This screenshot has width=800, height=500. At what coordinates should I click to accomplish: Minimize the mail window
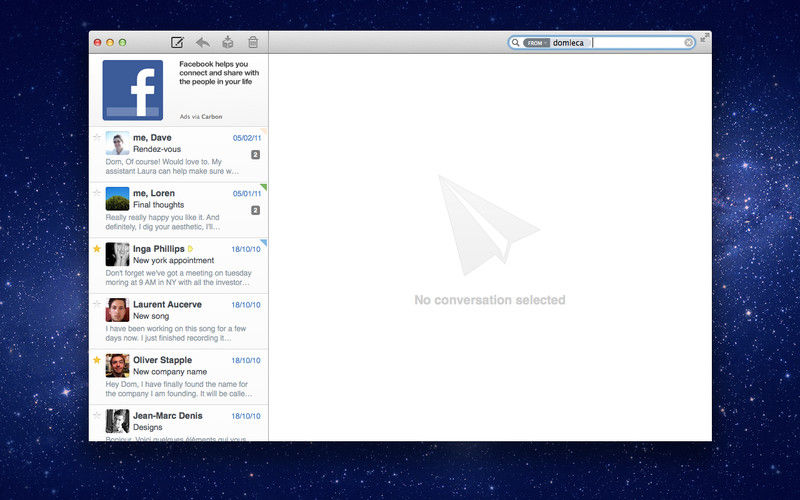click(110, 42)
